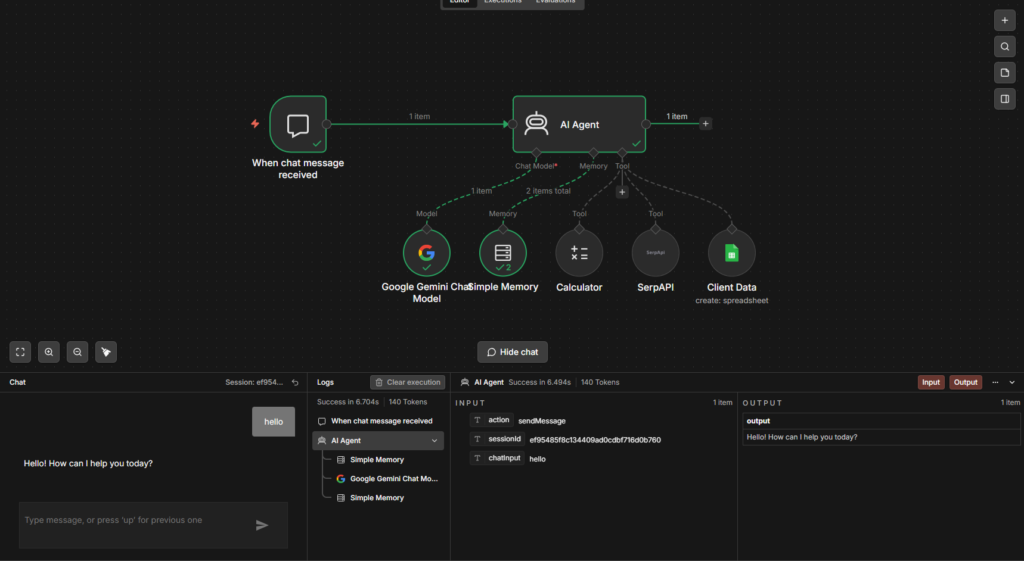Click the create: spreadsheet subtitle
Screen dimensions: 1024x561
731,301
